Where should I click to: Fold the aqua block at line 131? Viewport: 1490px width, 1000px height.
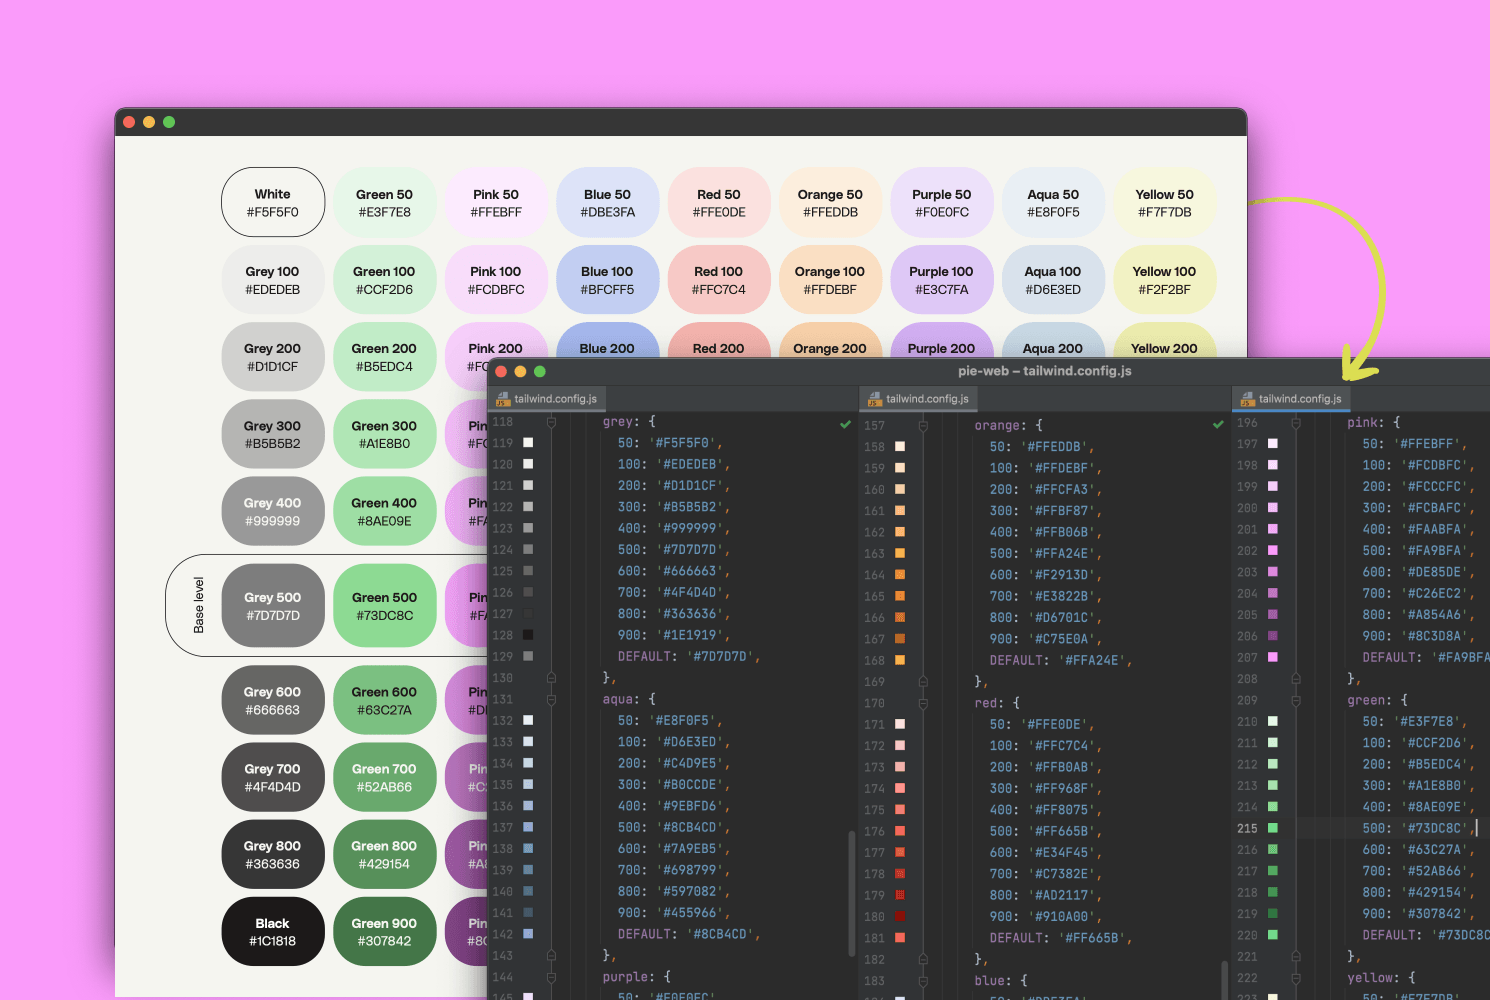pos(551,700)
